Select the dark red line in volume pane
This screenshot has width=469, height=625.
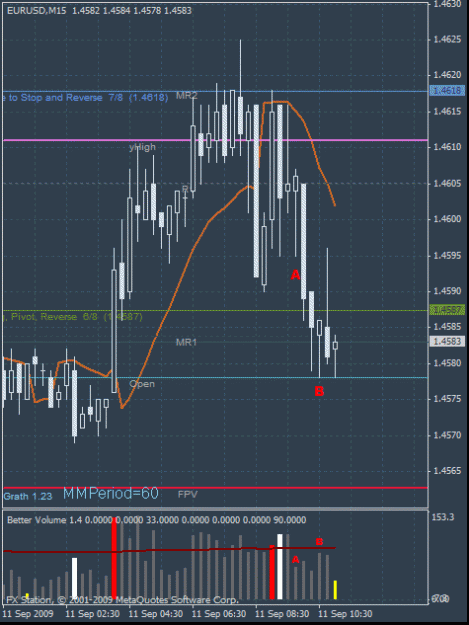point(169,550)
